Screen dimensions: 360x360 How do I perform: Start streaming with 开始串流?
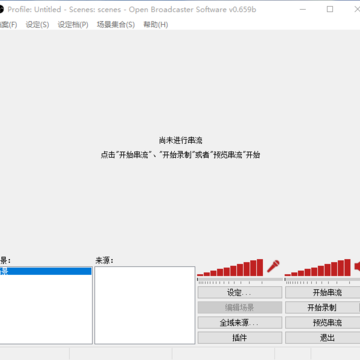tap(323, 293)
